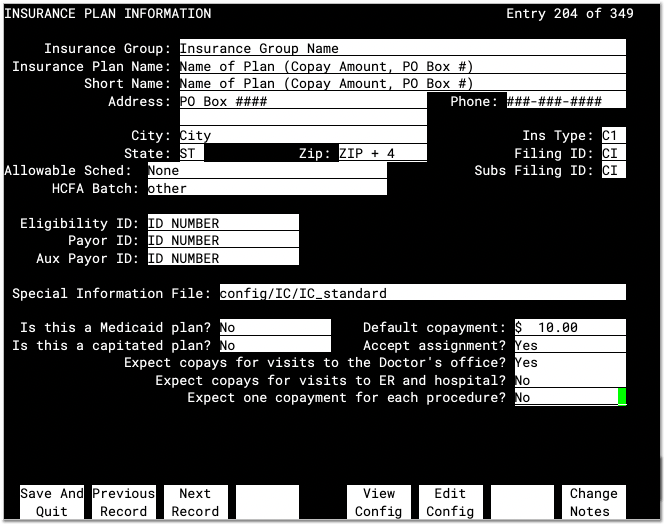
Task: Select the HCFA Batch field
Action: 267,187
